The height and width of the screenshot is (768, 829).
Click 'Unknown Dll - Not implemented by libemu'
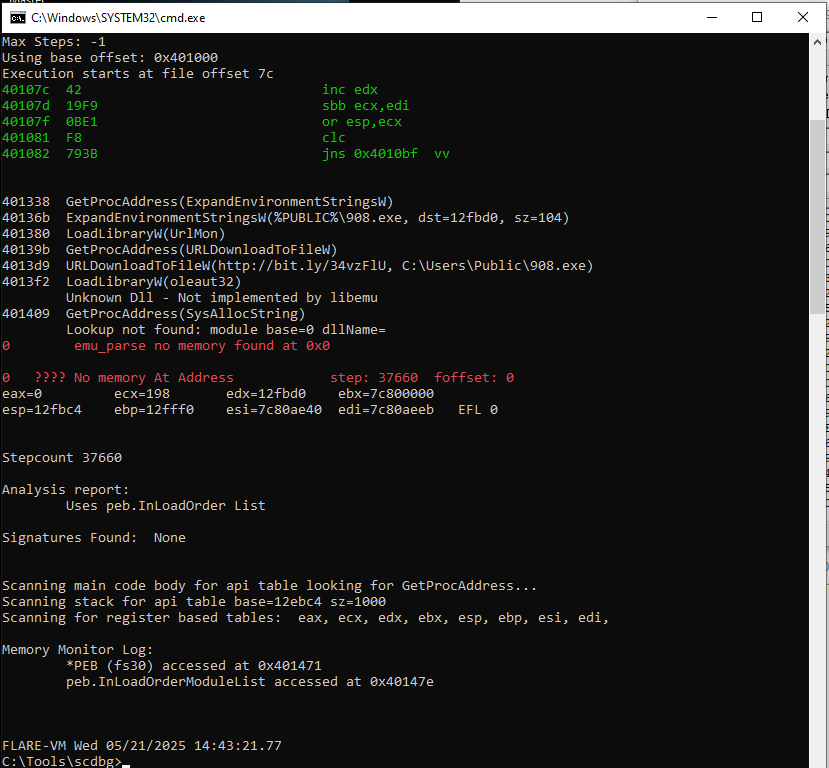[222, 298]
